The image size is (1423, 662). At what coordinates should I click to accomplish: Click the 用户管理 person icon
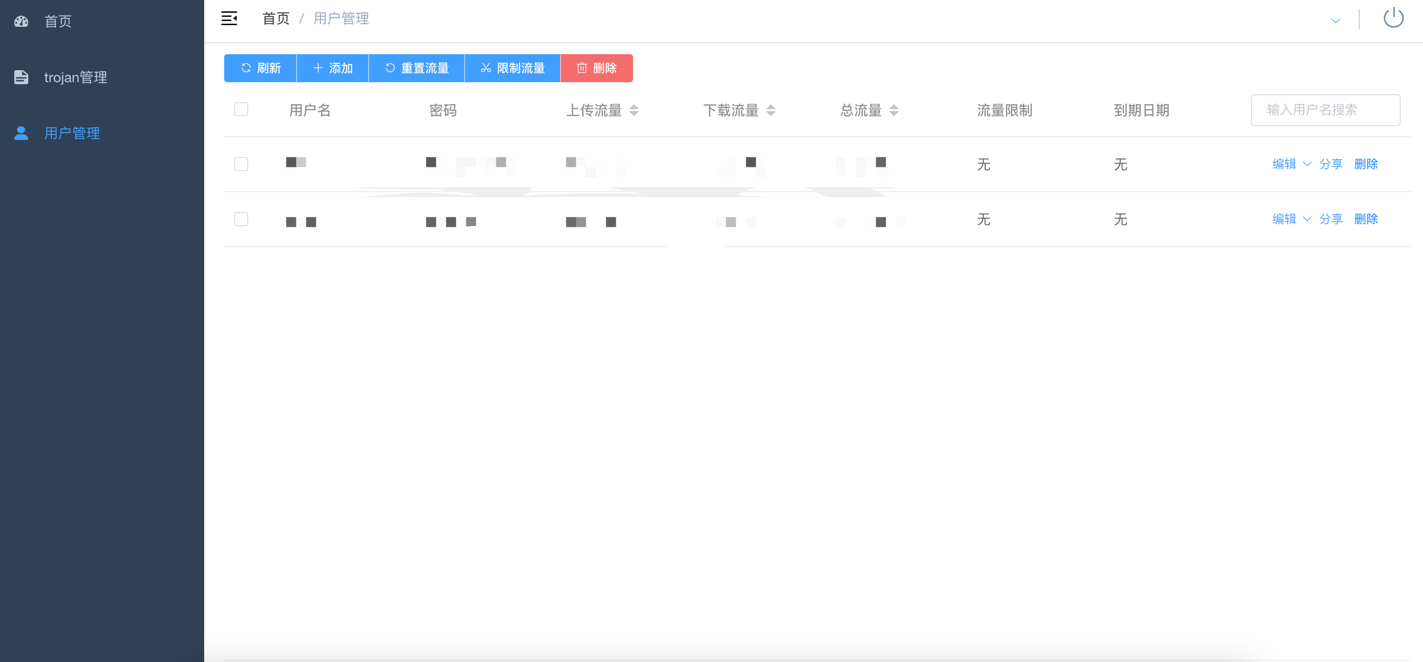[x=21, y=133]
